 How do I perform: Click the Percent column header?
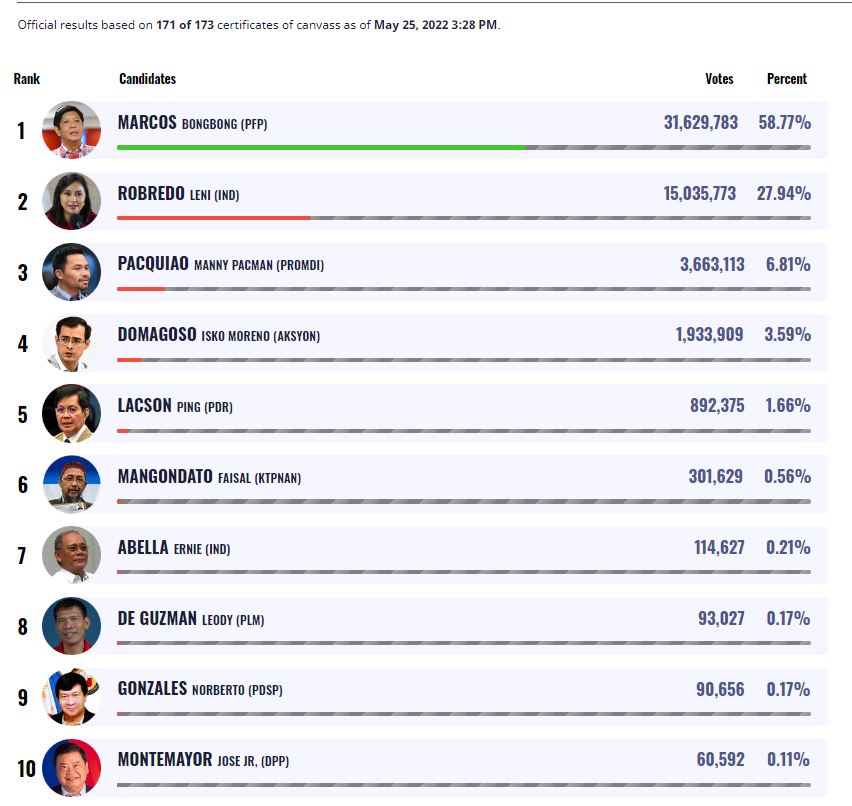787,79
